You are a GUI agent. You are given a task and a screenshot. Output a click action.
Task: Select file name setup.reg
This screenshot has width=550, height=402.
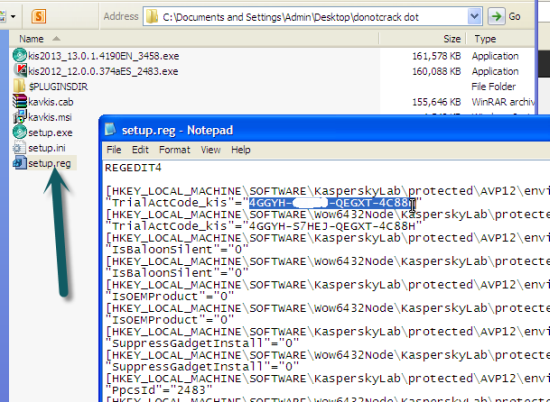point(49,163)
